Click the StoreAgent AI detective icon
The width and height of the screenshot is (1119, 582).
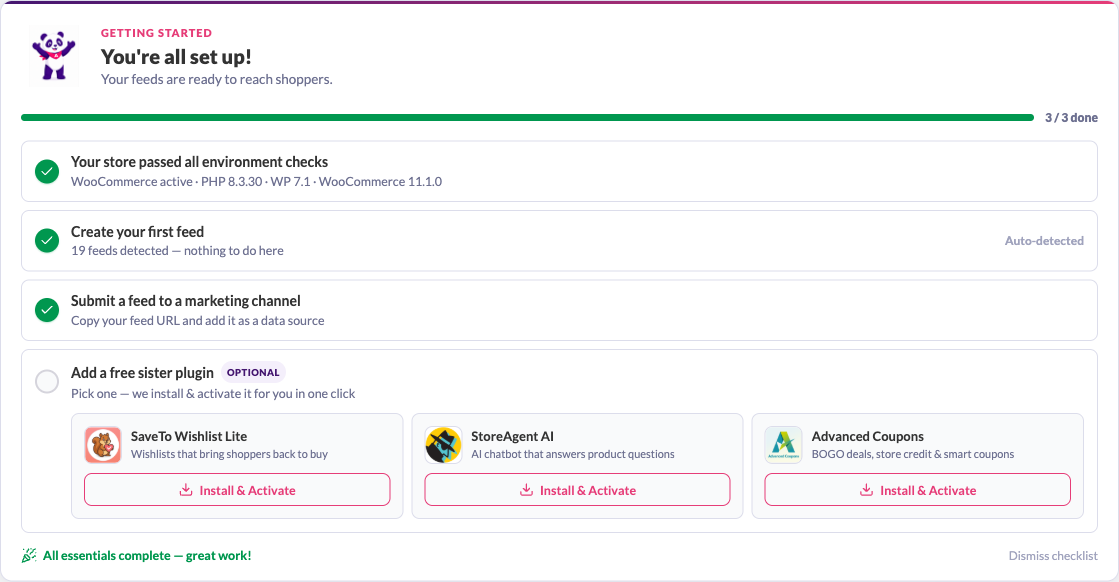(443, 445)
